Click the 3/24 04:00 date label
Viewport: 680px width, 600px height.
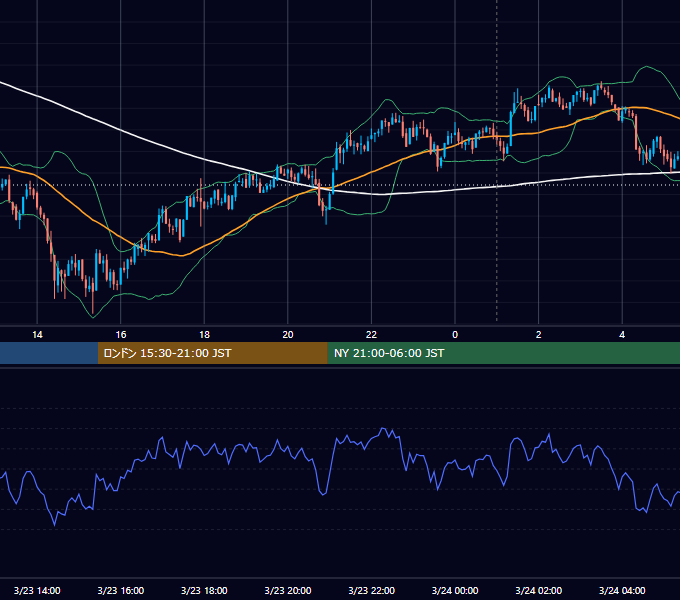(x=622, y=590)
